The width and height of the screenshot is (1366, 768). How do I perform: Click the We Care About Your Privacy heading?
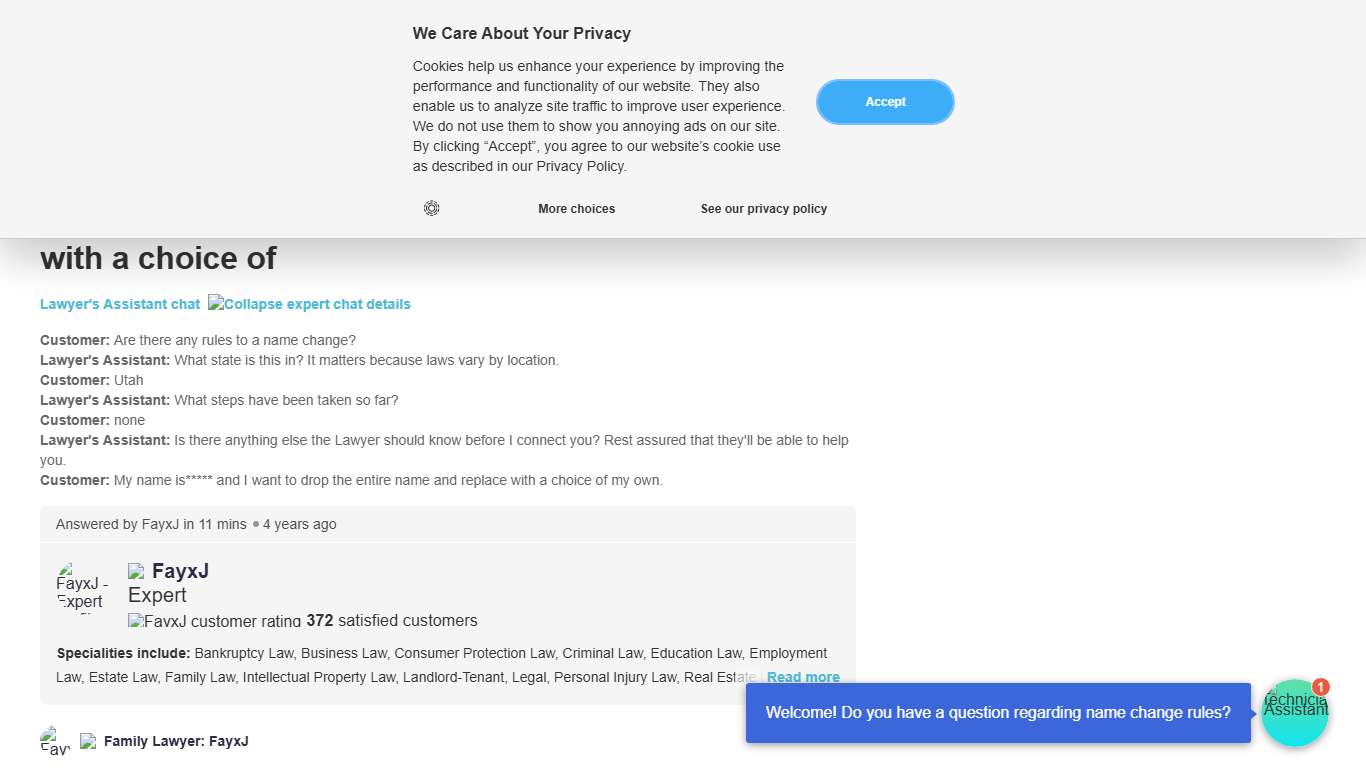point(521,33)
